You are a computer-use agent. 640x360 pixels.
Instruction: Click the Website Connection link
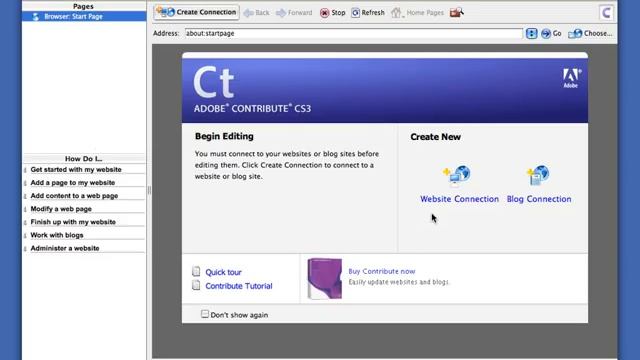(460, 199)
